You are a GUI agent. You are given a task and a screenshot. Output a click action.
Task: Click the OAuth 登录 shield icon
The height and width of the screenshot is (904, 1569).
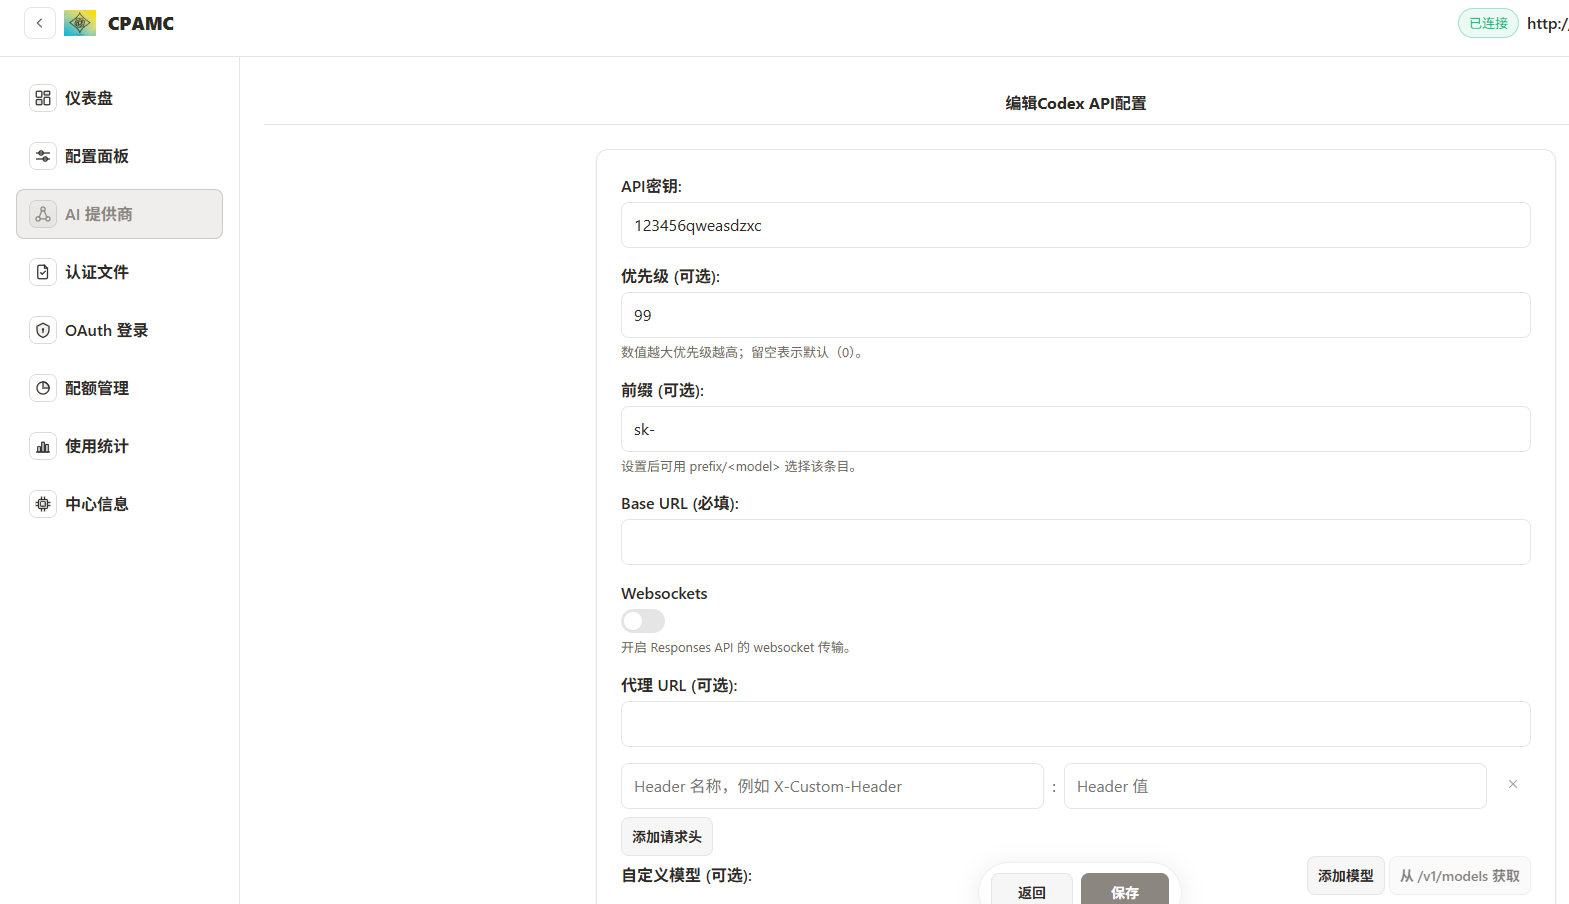43,330
